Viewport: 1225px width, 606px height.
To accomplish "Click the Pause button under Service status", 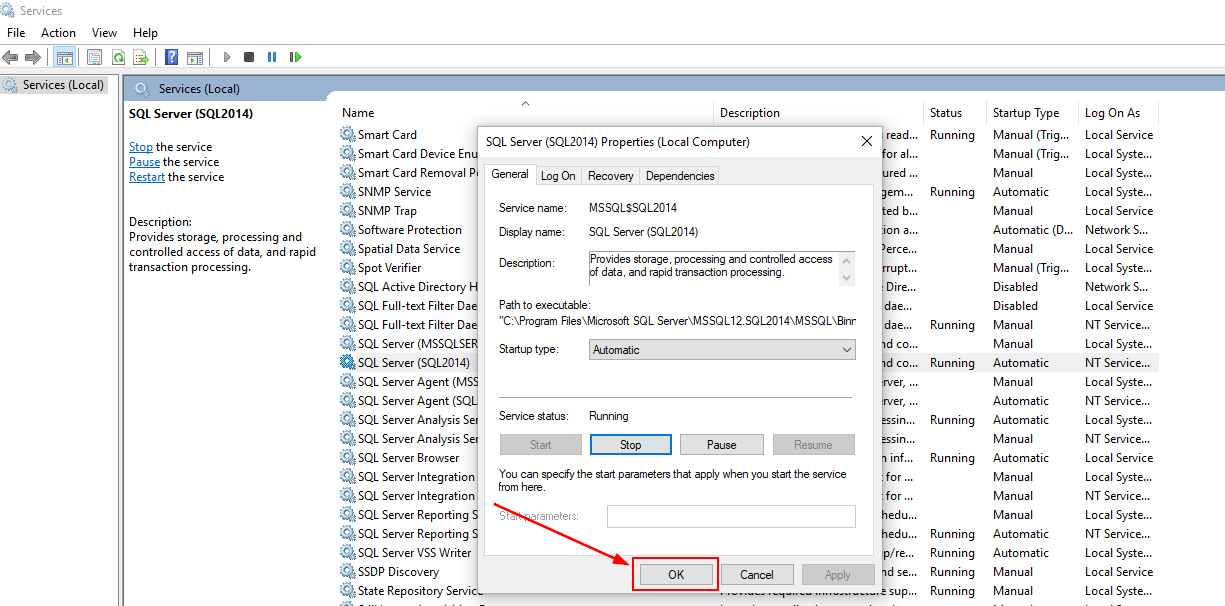I will click(x=722, y=445).
